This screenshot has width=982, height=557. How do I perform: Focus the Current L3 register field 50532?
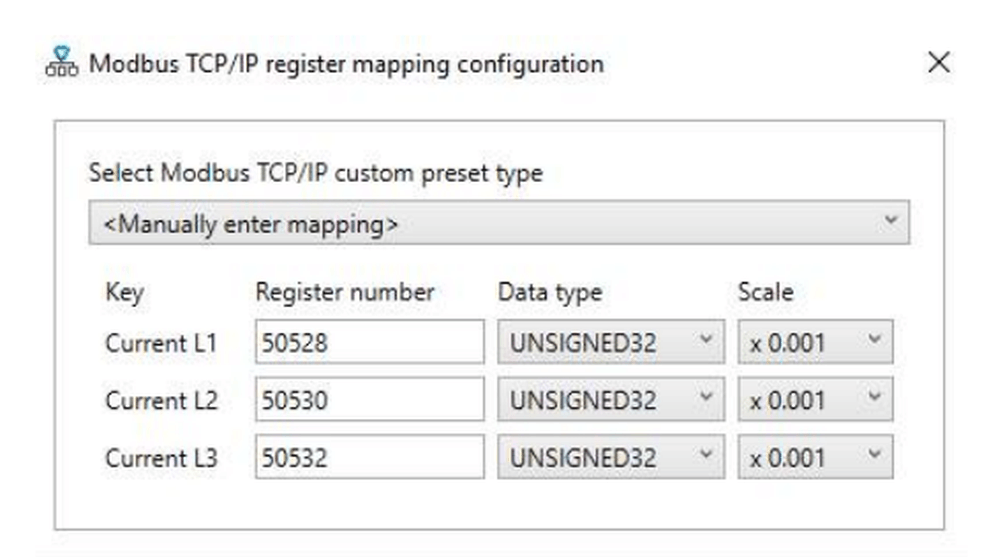click(x=370, y=457)
